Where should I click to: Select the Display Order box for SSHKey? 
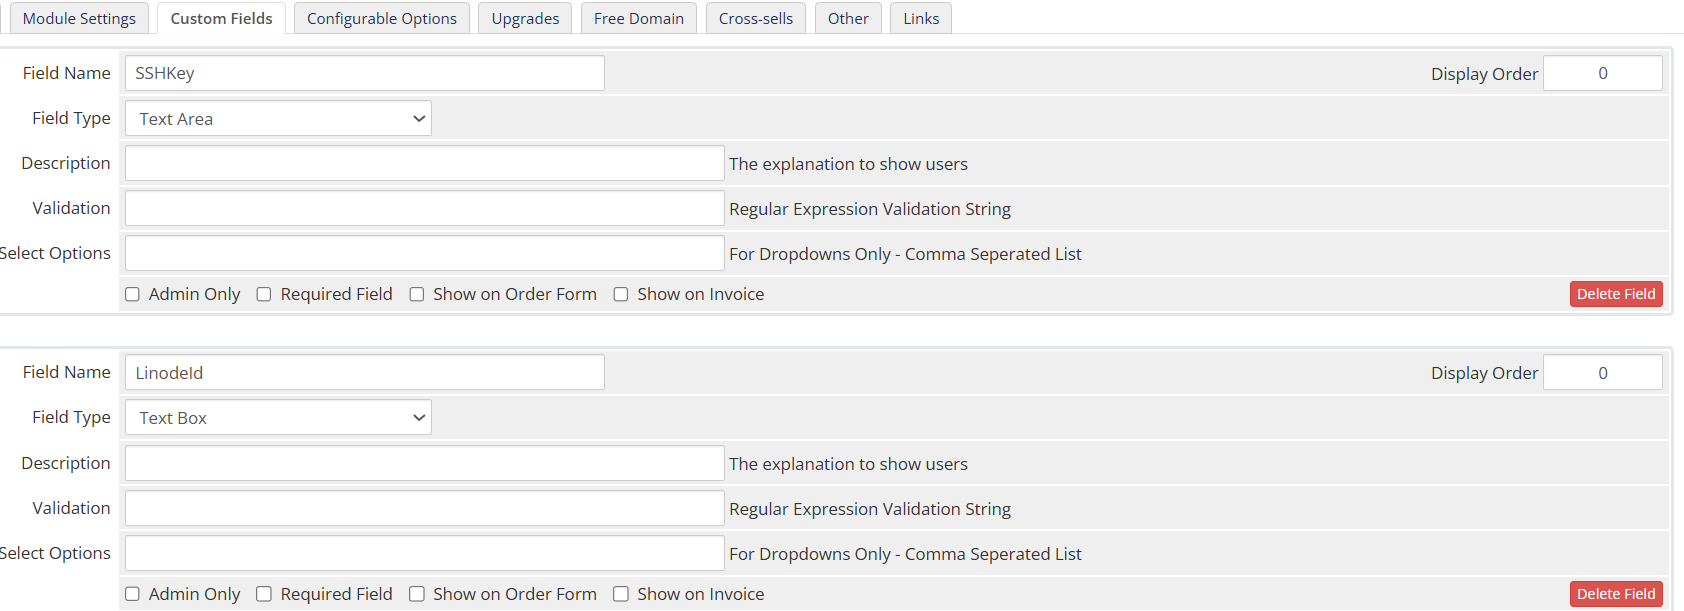point(1603,73)
